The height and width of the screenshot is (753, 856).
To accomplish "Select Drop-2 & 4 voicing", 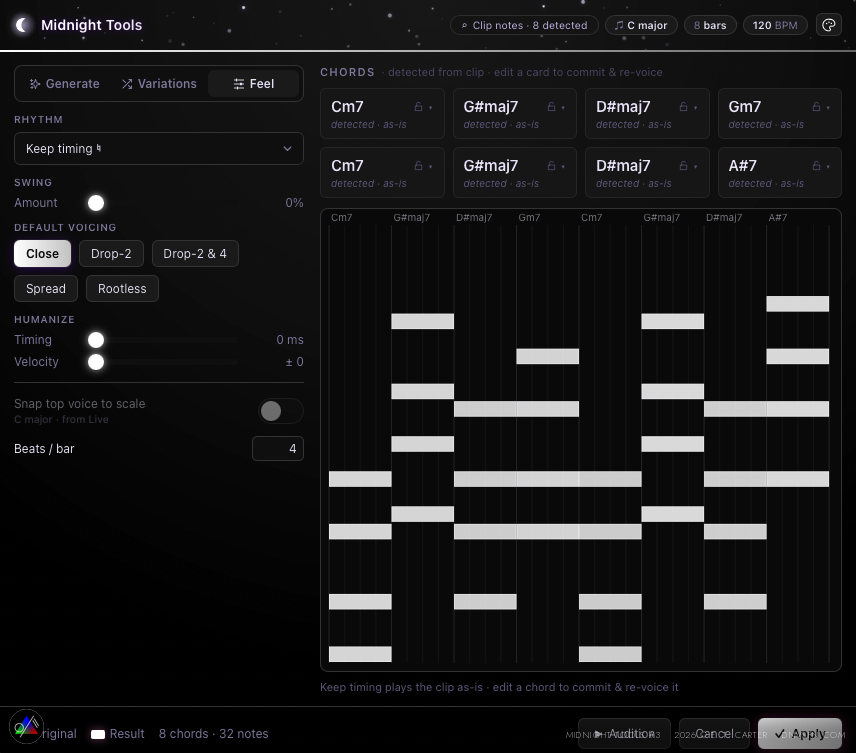I will (195, 253).
